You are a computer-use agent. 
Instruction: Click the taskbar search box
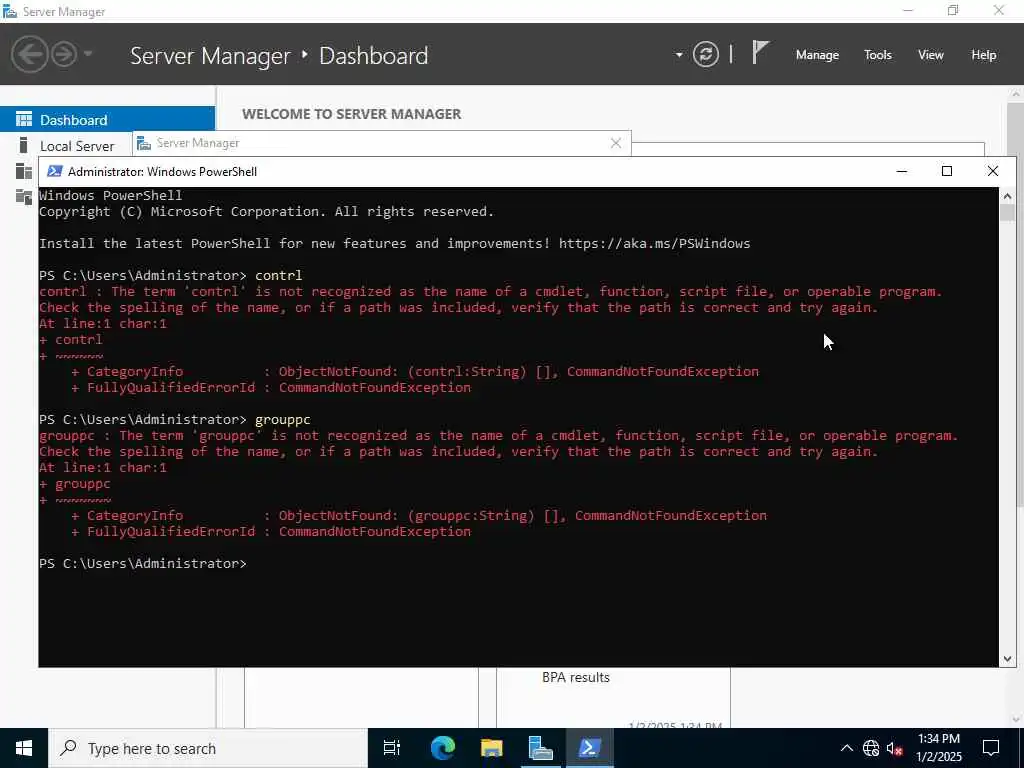coord(208,748)
